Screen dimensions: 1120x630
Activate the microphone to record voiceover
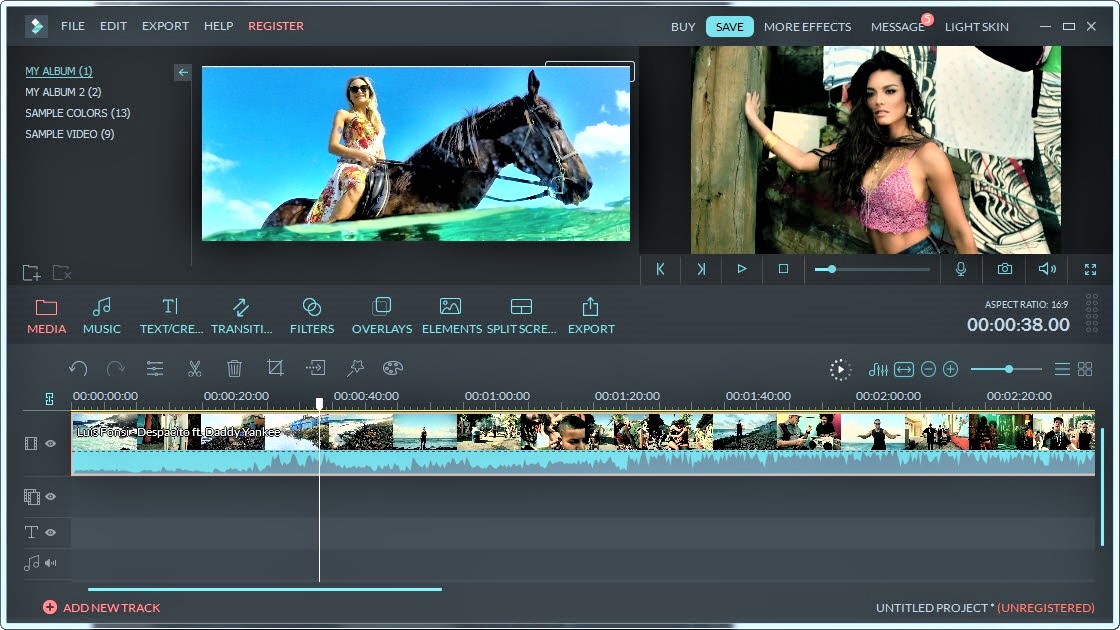point(961,269)
